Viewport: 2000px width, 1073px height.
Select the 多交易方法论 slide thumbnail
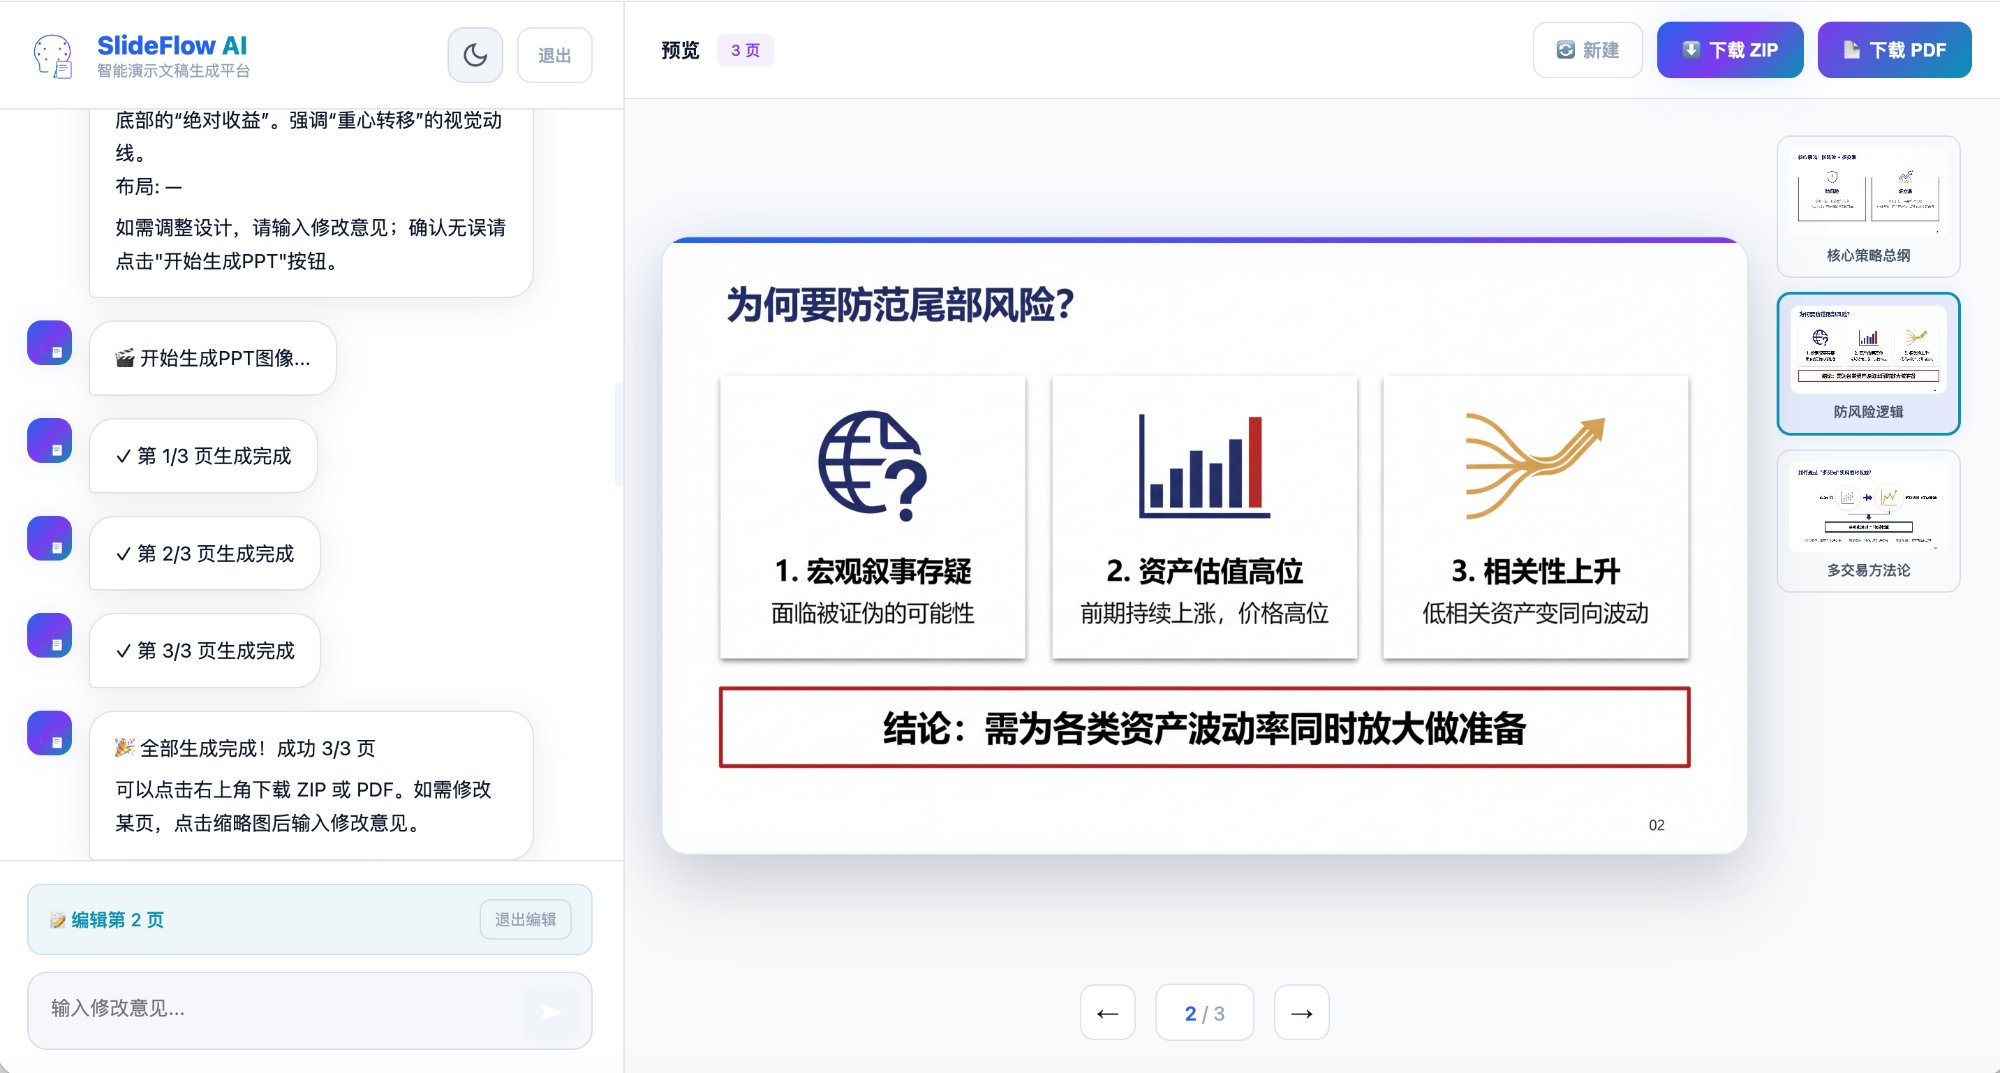[1868, 520]
